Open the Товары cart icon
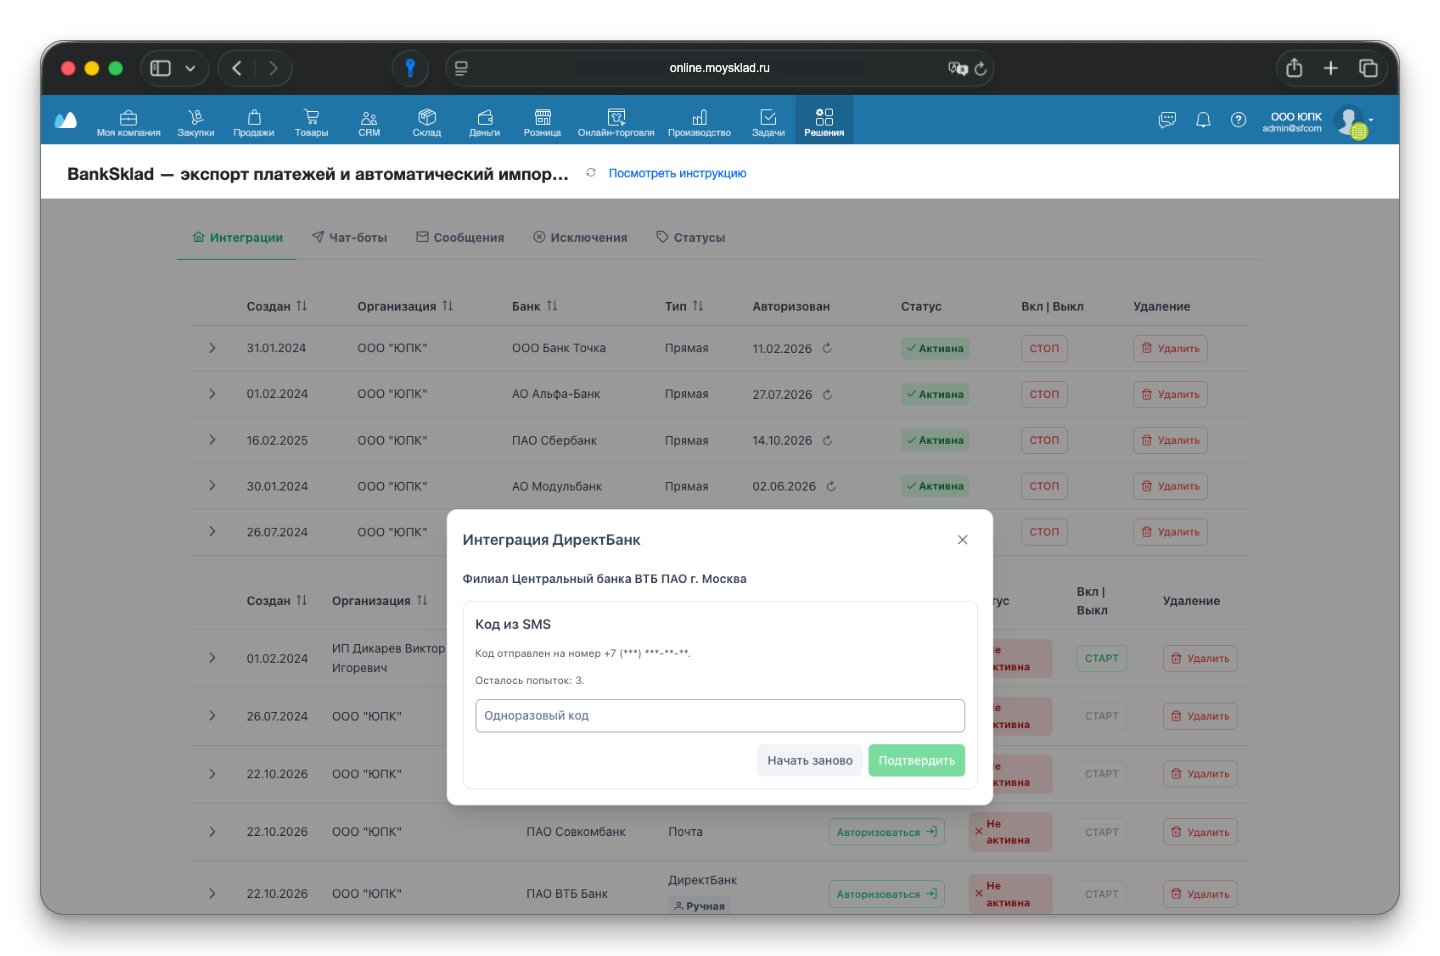Viewport: 1440px width, 956px height. [x=311, y=117]
